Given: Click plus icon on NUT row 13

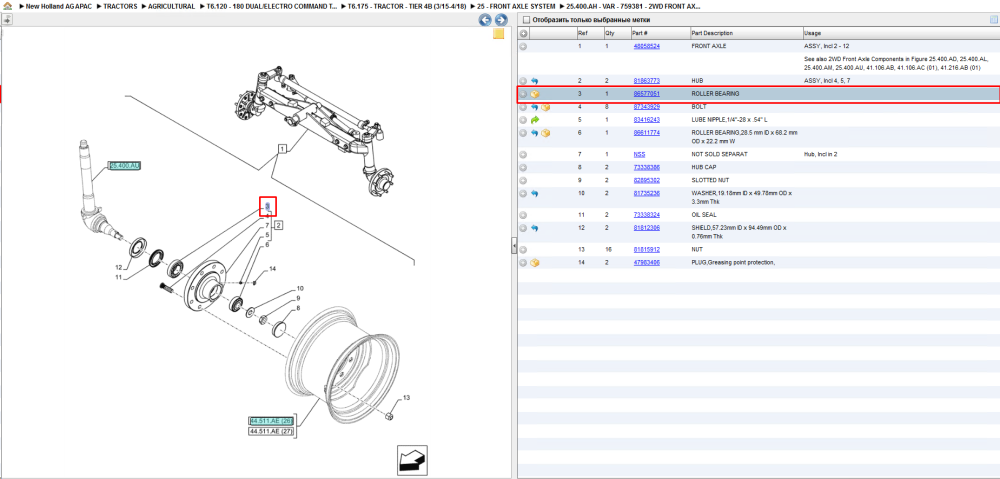Looking at the screenshot, I should click(x=523, y=249).
